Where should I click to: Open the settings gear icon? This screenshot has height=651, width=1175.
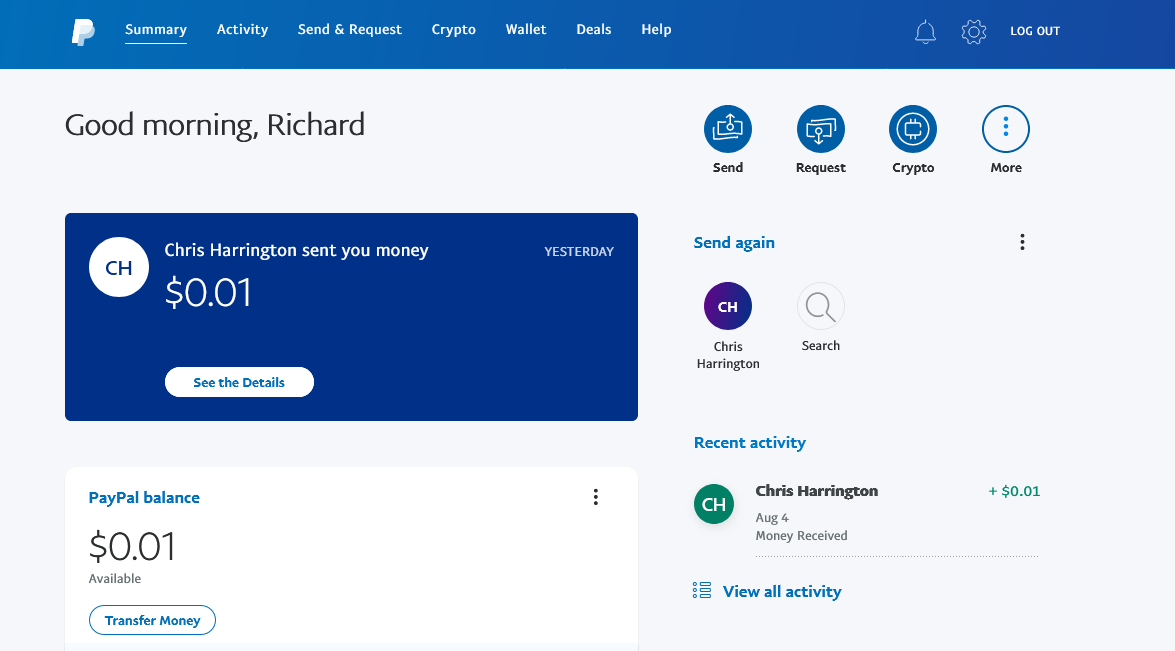tap(973, 31)
